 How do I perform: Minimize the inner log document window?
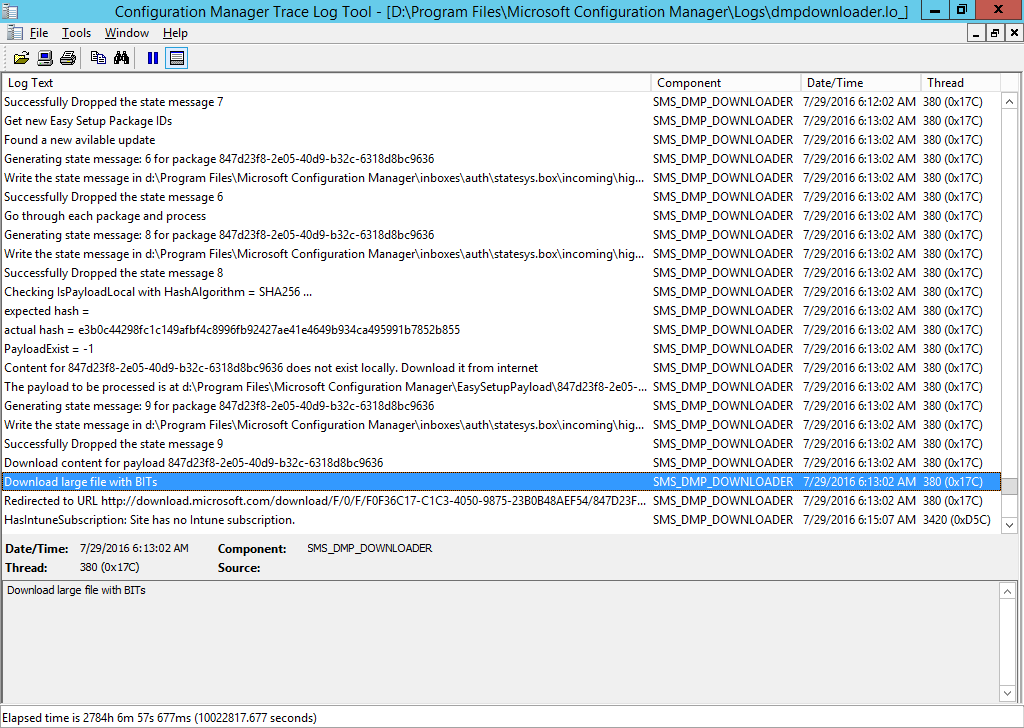(976, 33)
